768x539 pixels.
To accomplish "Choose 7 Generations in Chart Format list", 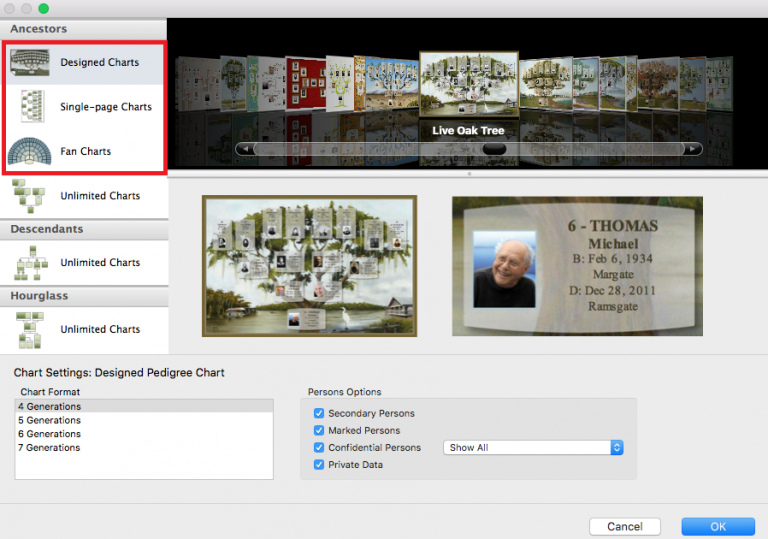I will 50,448.
